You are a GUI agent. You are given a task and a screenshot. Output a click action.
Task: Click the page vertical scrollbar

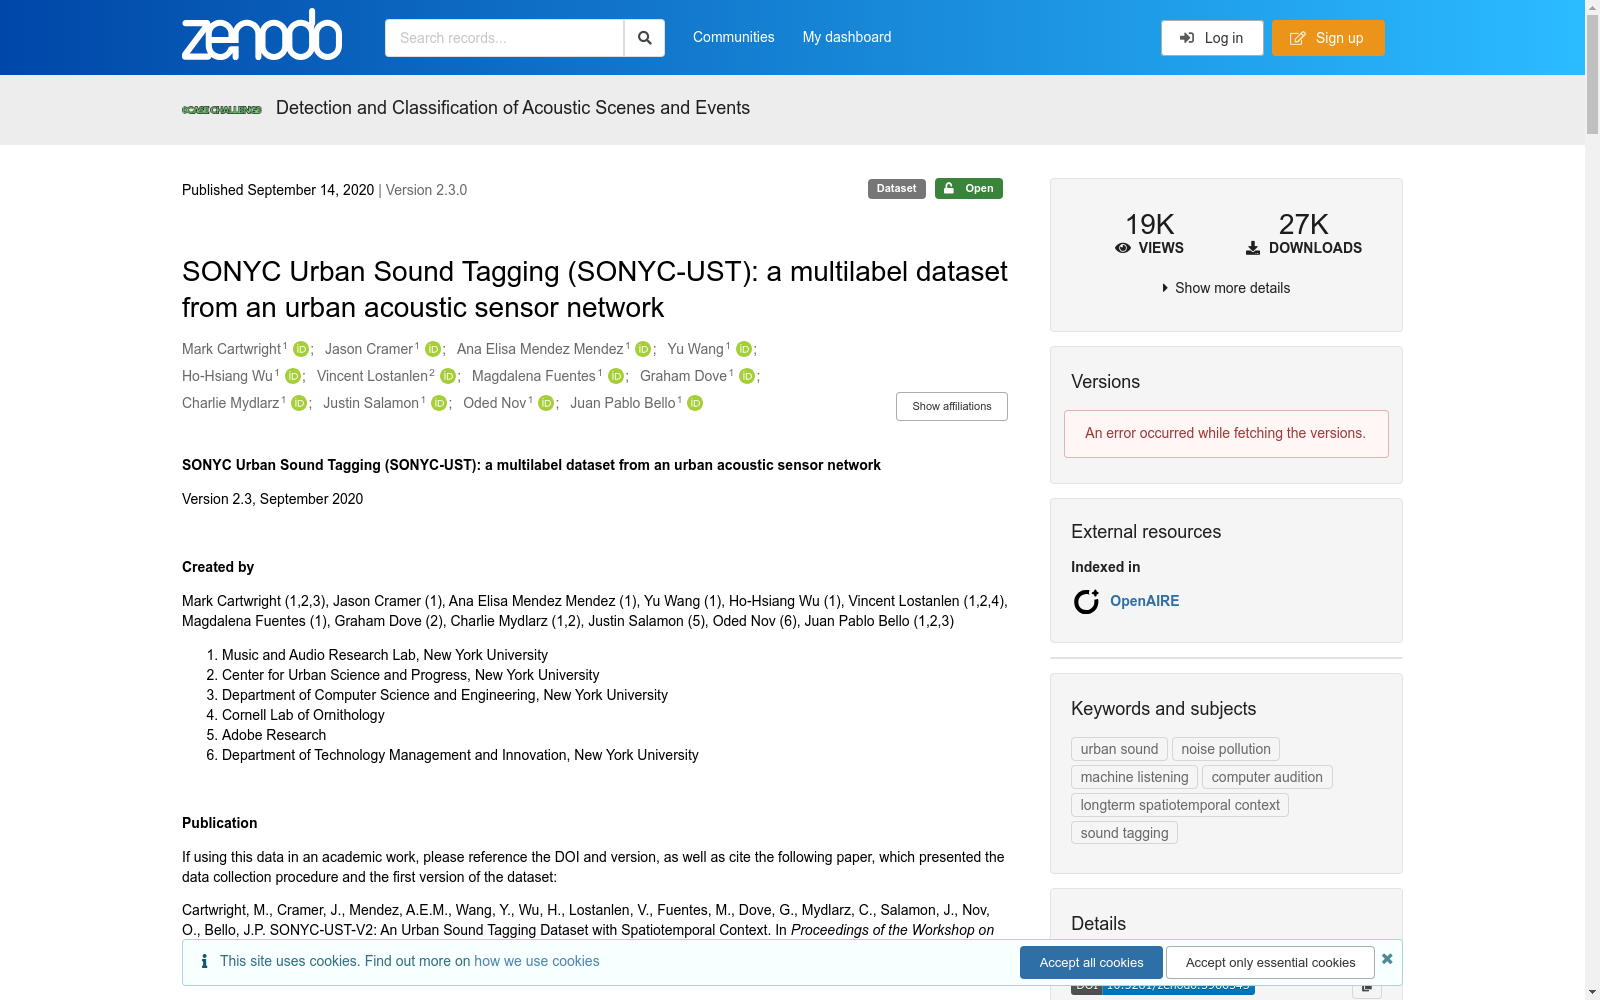(x=1592, y=500)
